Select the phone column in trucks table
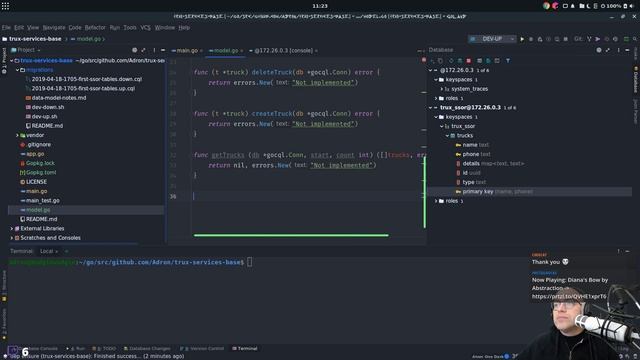Viewport: 640px width, 360px height. coord(471,154)
